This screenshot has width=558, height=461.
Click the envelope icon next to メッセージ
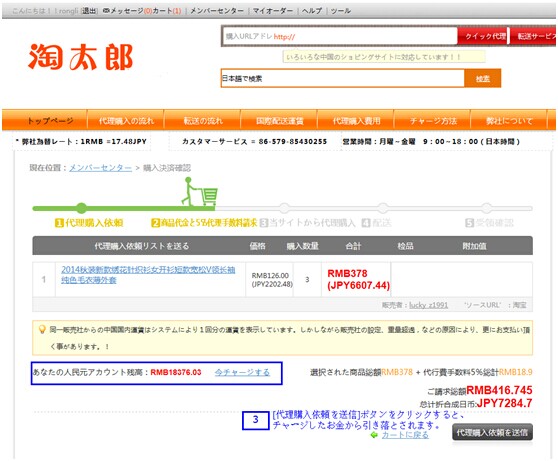point(106,11)
